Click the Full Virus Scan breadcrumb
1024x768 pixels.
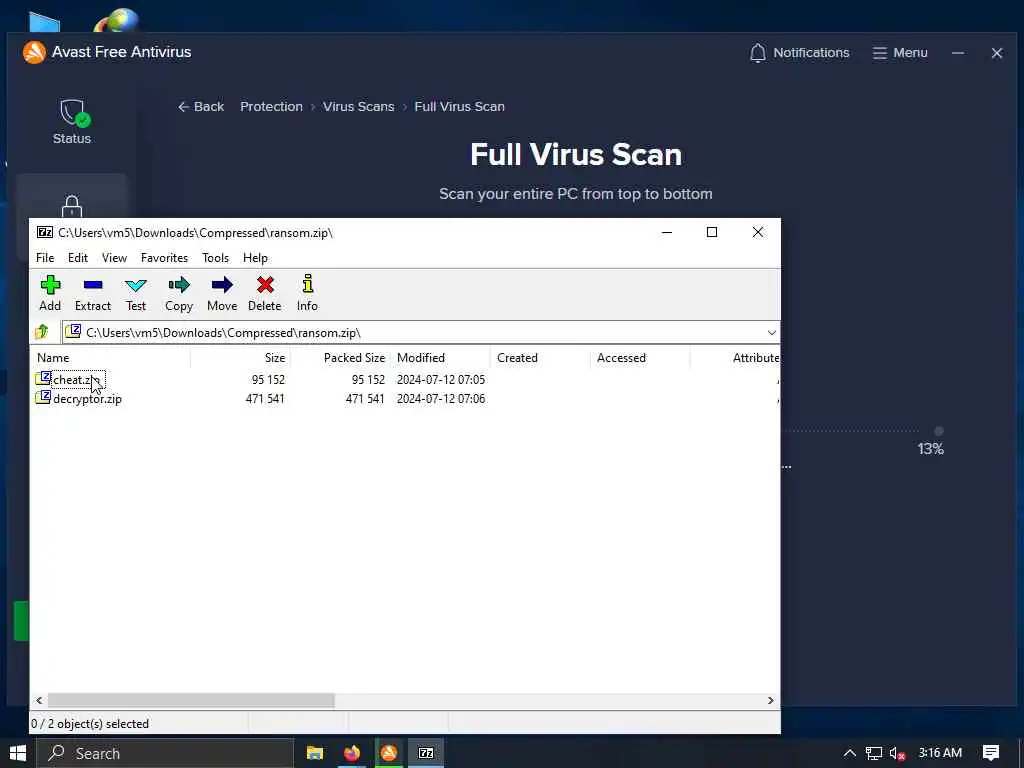pos(459,106)
